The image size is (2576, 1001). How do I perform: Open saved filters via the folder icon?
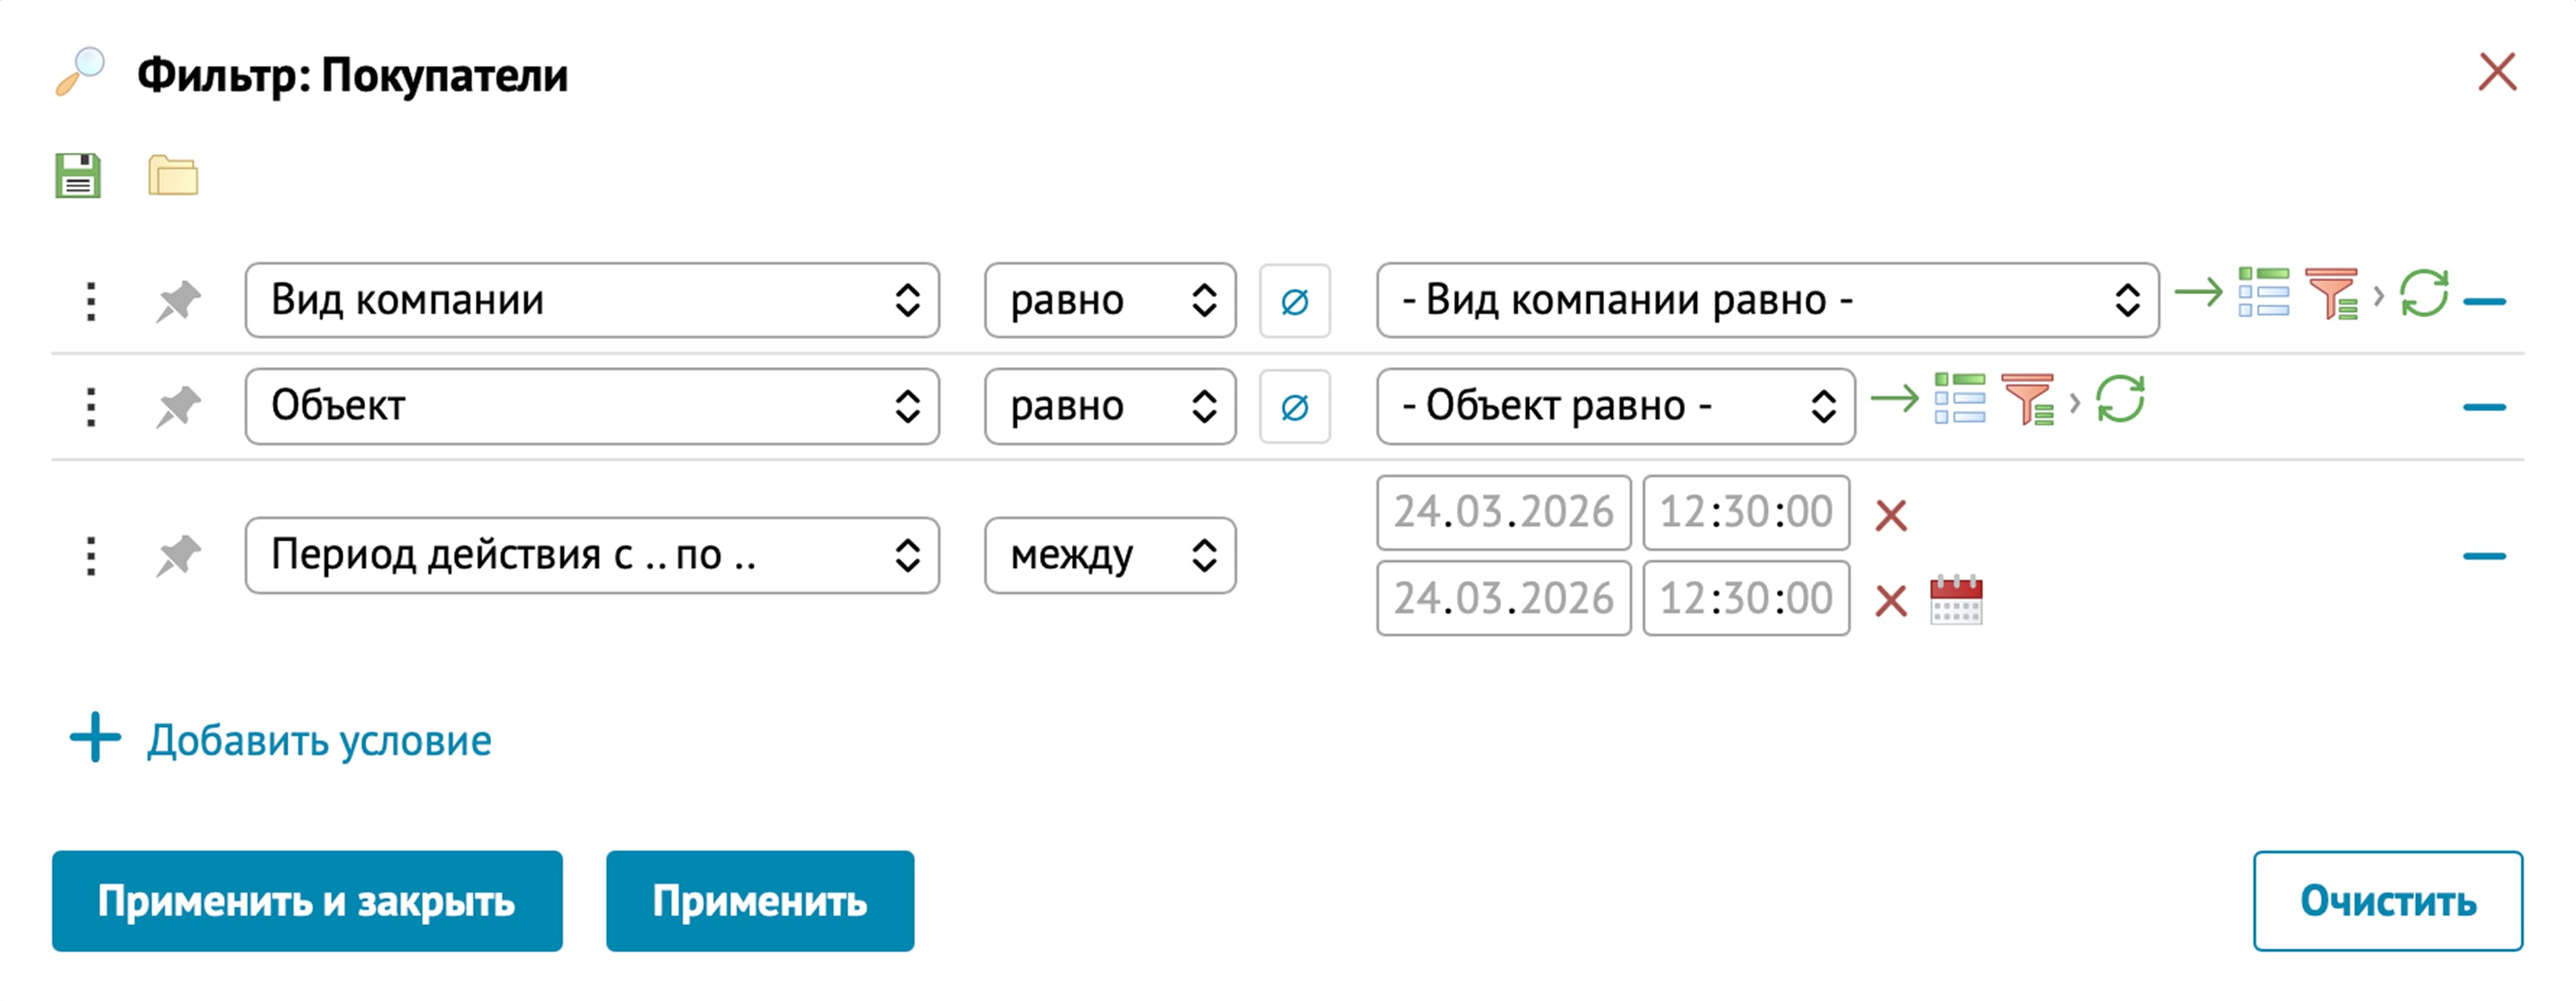point(173,176)
